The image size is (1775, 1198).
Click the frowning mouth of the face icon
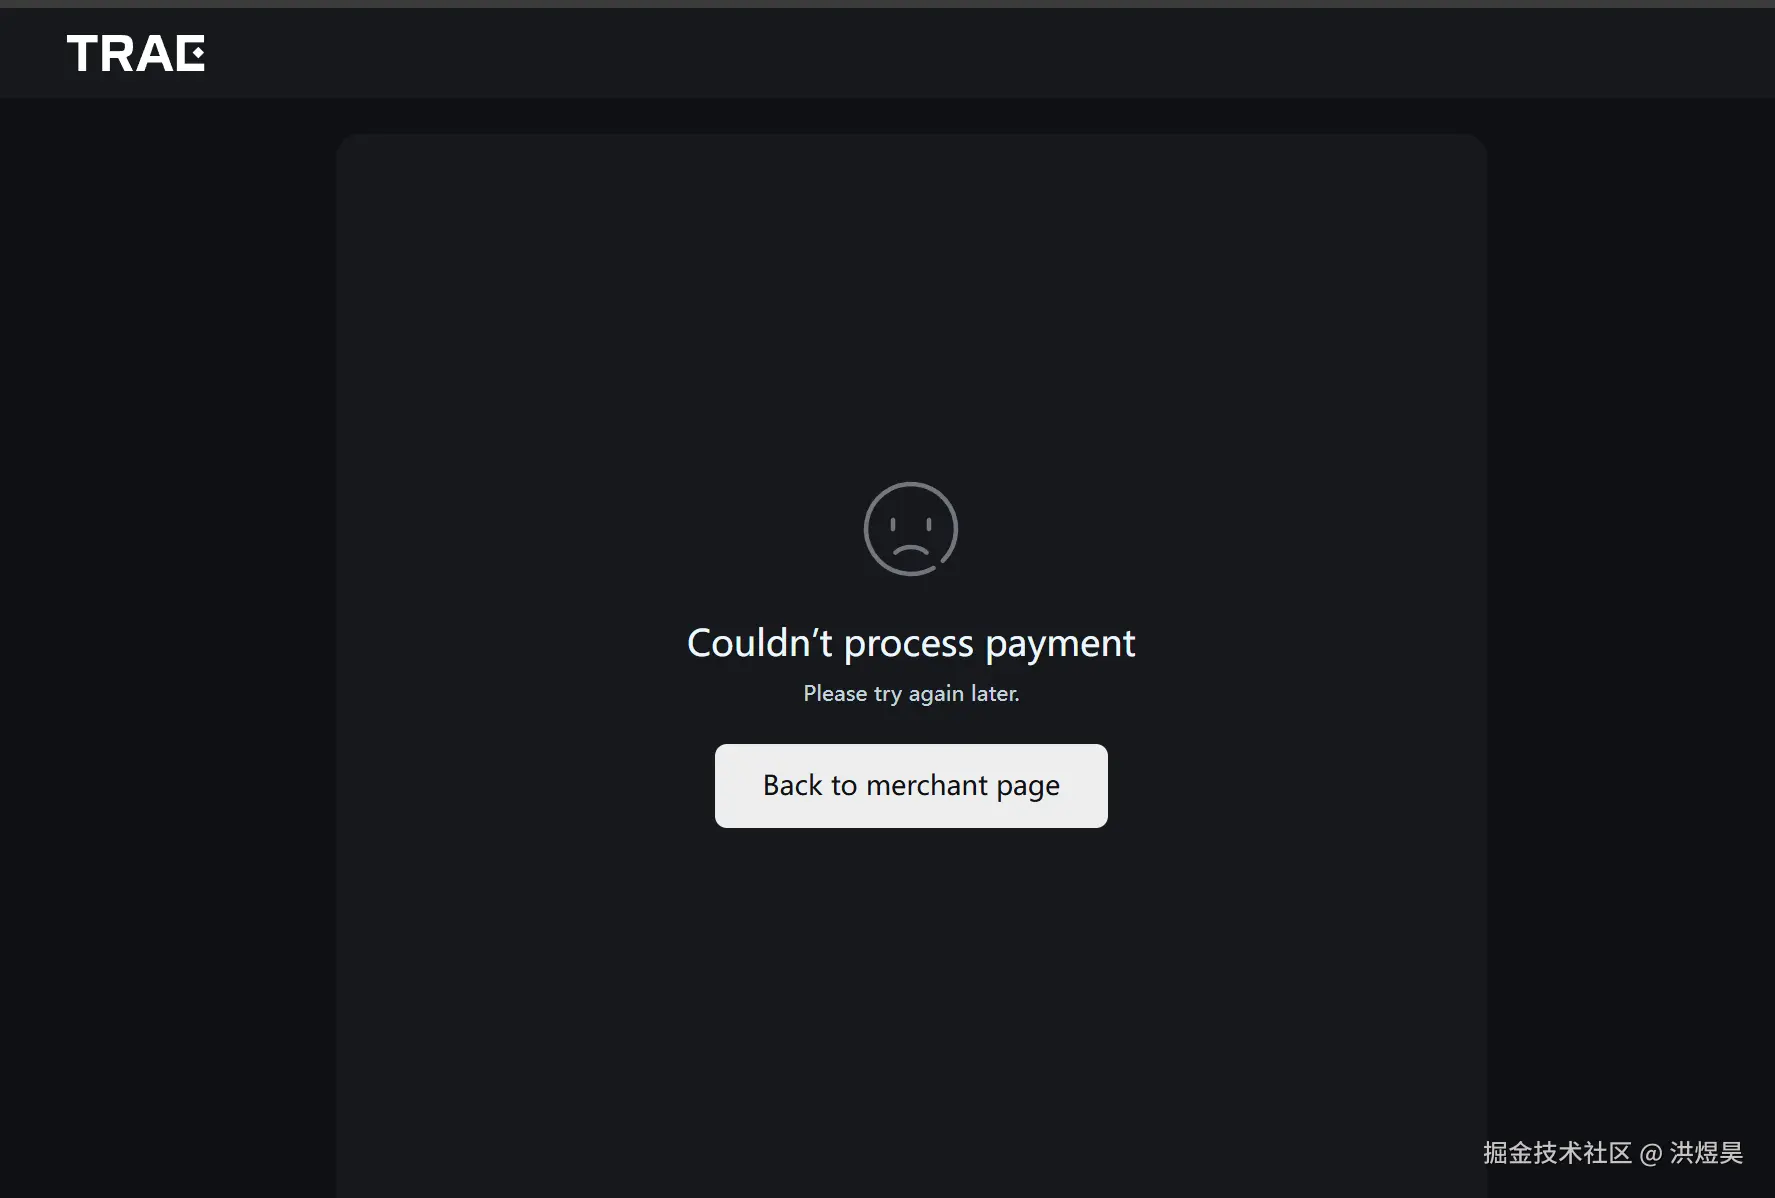[911, 549]
